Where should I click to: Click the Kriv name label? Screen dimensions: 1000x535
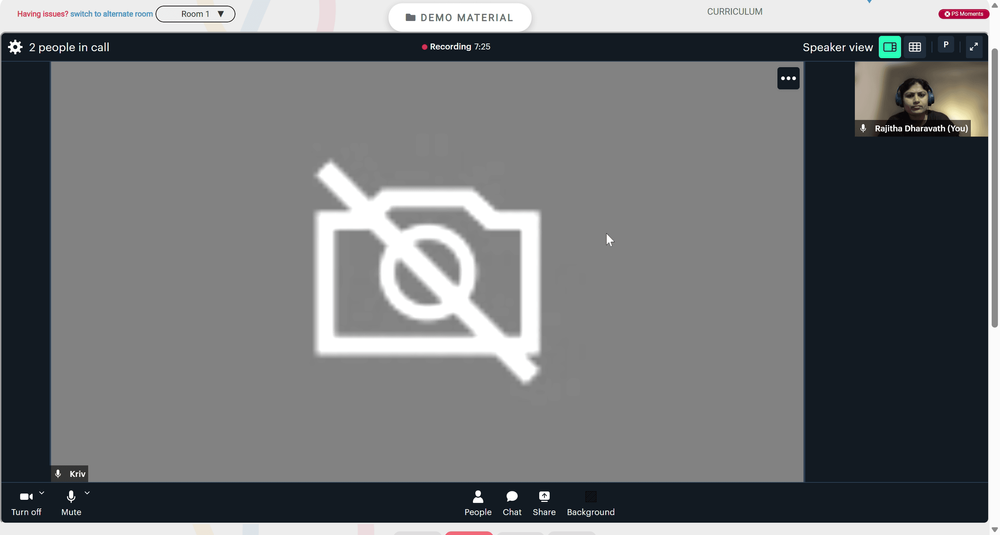tap(77, 474)
